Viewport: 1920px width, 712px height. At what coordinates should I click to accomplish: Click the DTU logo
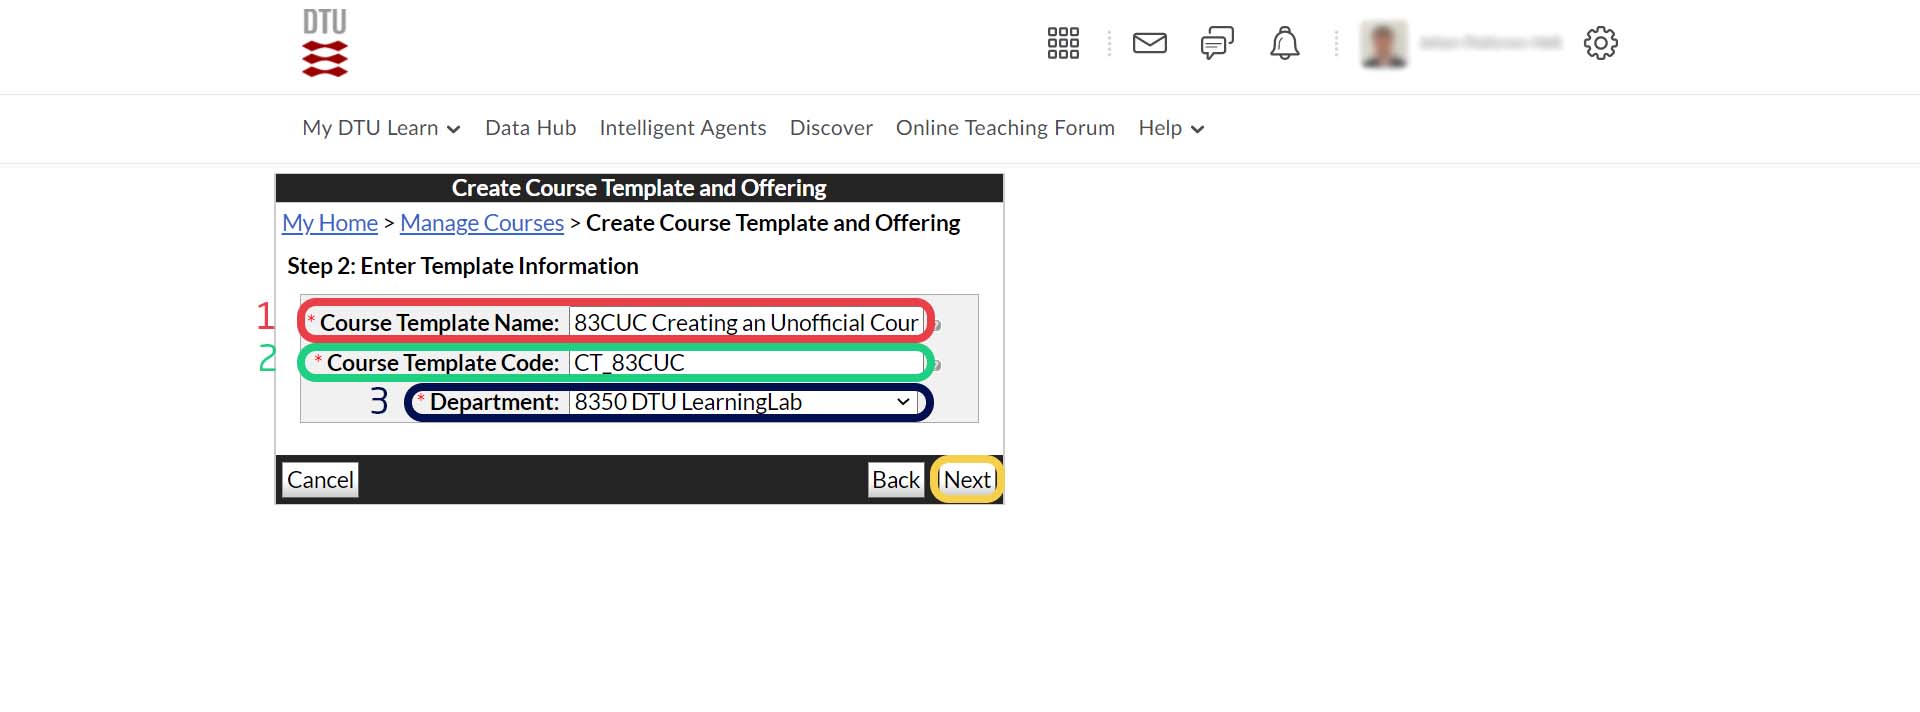pos(325,43)
